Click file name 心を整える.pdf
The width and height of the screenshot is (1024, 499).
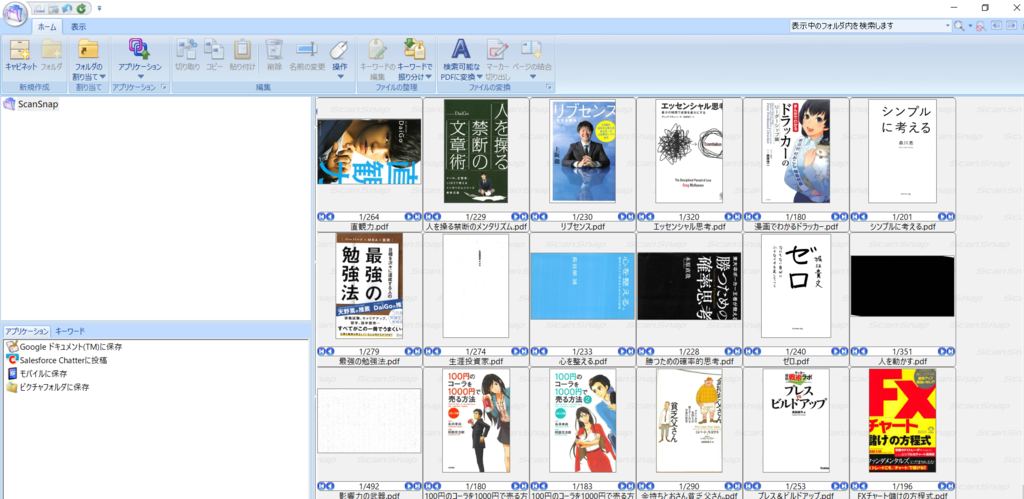583,361
